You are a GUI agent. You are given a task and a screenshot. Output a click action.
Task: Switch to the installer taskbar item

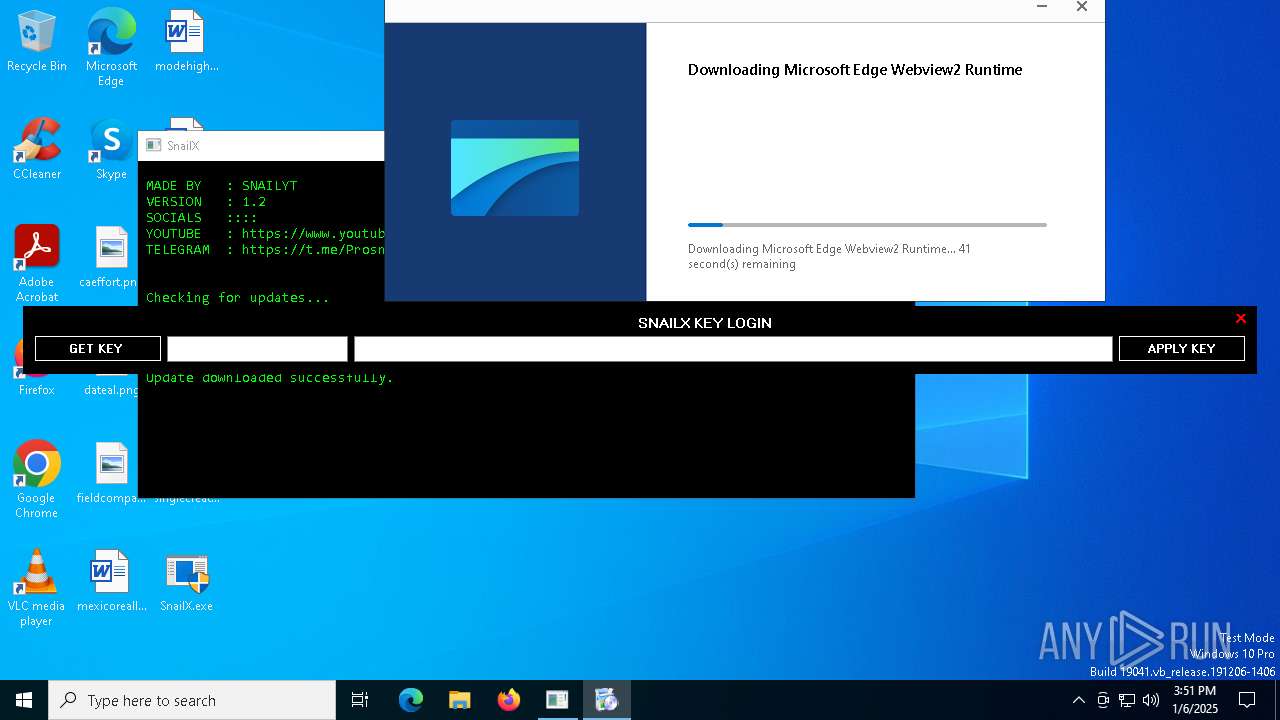pos(606,700)
